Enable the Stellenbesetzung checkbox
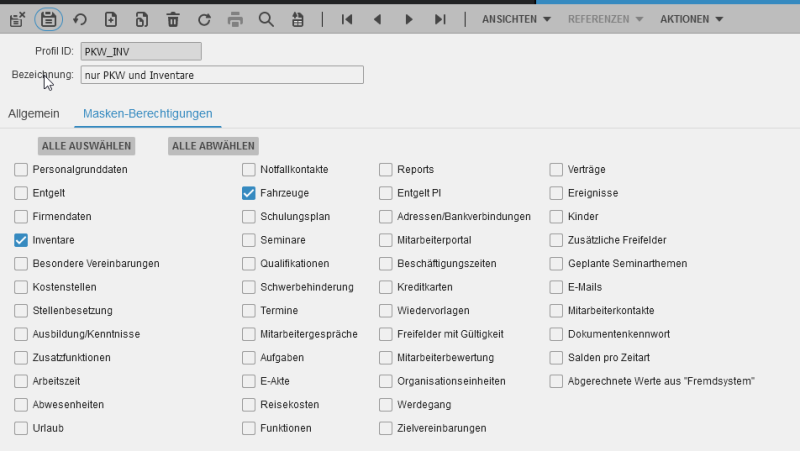This screenshot has width=800, height=451. point(21,310)
